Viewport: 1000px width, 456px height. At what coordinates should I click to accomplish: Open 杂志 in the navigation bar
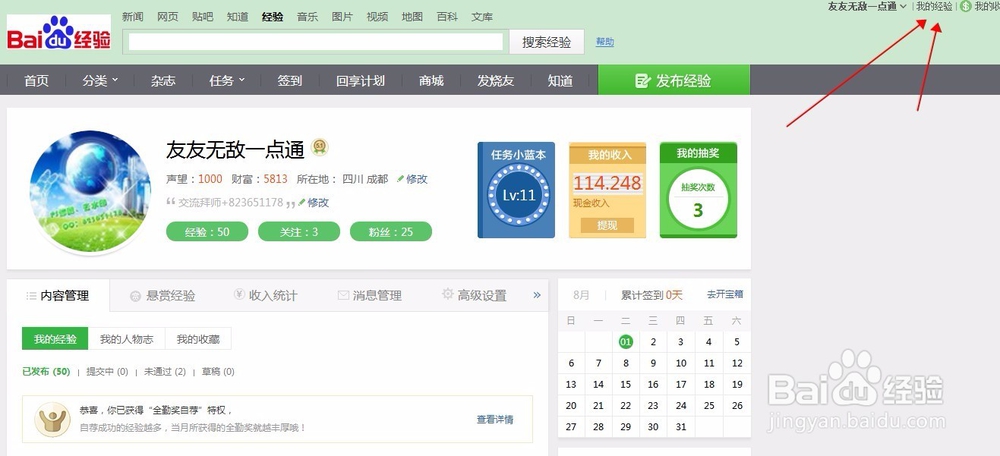pos(163,80)
